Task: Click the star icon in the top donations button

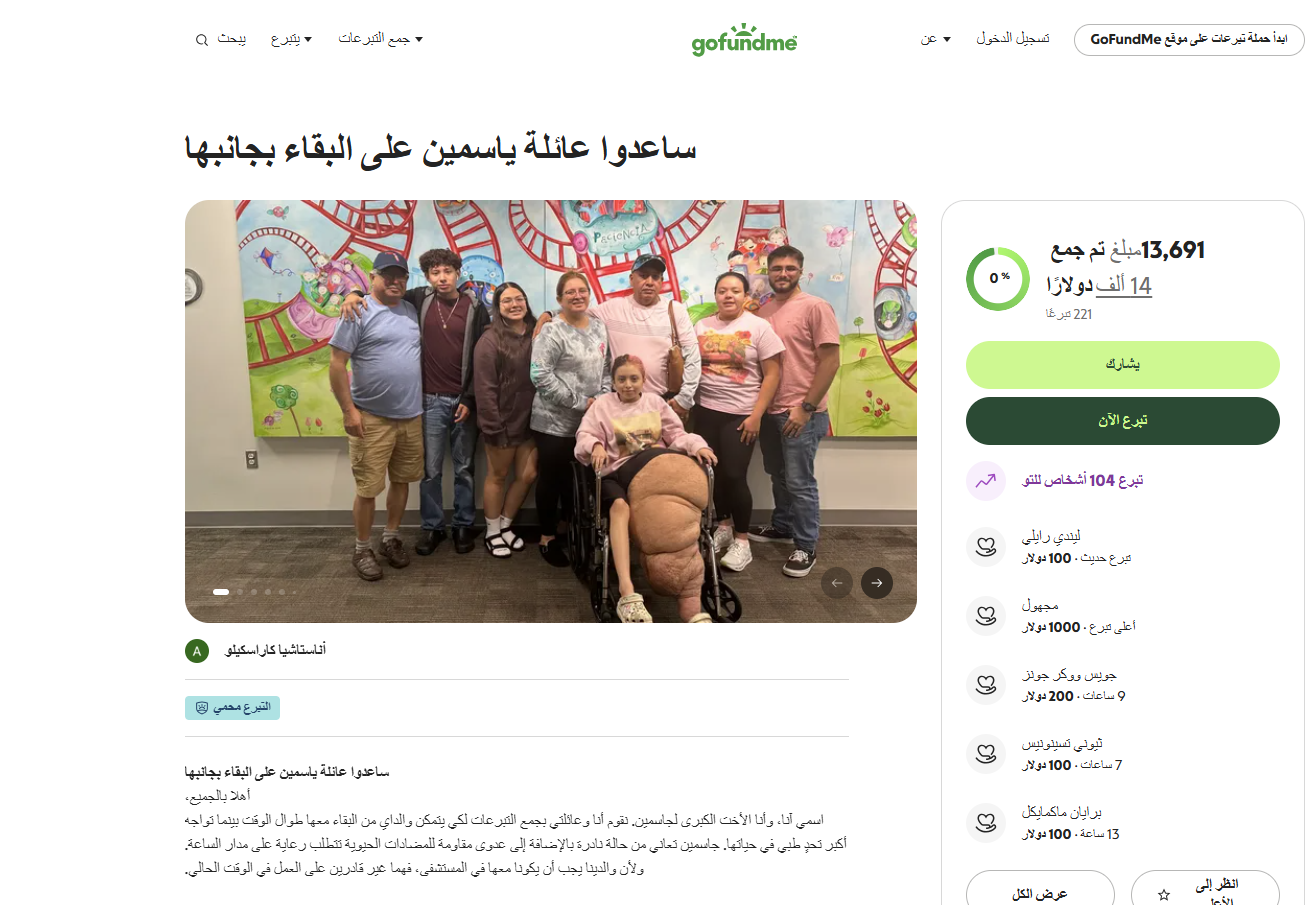Action: point(1163,894)
